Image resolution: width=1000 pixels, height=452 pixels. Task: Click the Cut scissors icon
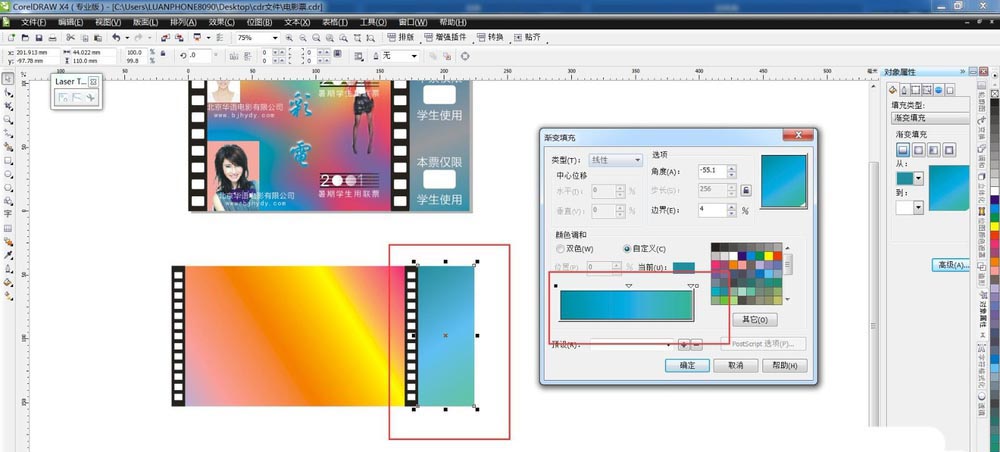point(71,38)
